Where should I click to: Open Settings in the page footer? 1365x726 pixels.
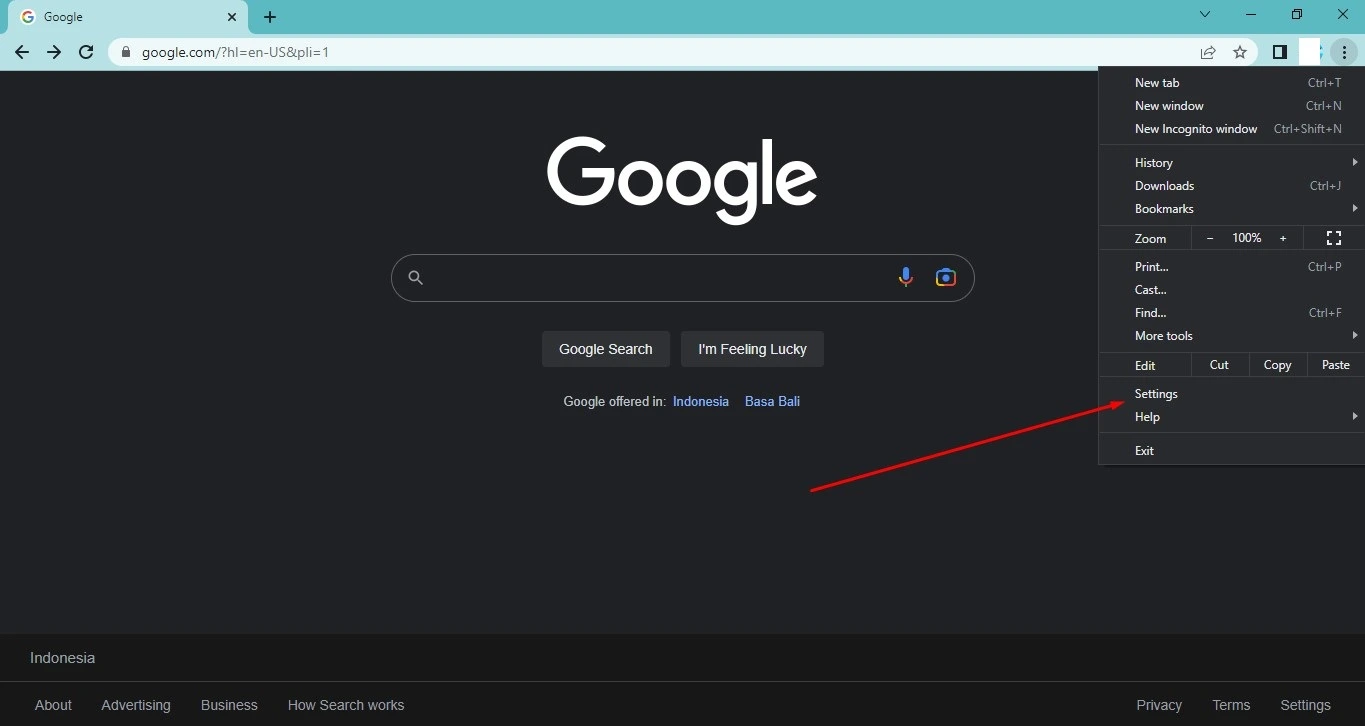1305,705
